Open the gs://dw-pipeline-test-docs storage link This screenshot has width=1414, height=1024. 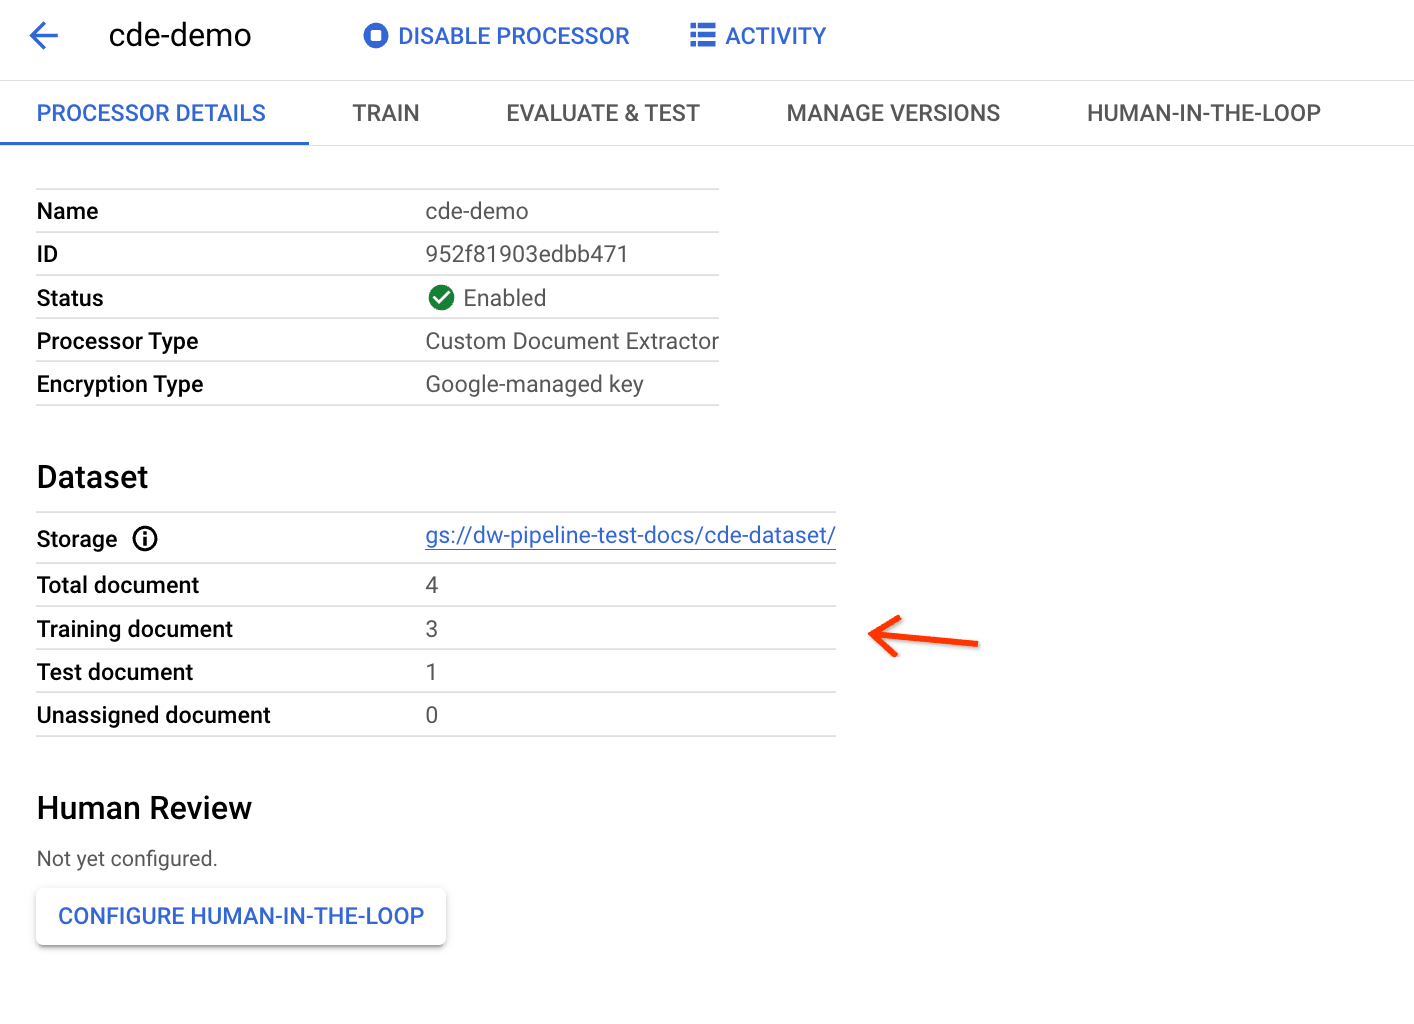tap(630, 536)
